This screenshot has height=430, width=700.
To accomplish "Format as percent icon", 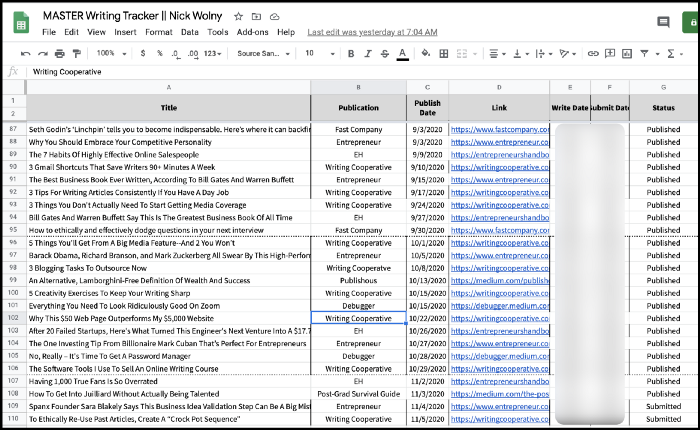I will [x=159, y=53].
